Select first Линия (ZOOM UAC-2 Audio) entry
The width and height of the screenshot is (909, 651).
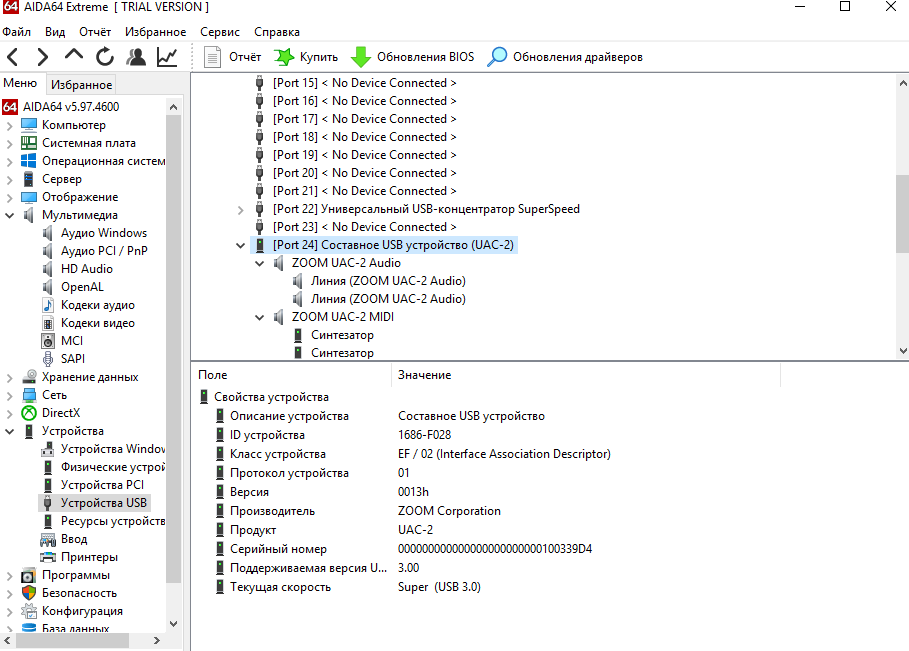tap(388, 281)
